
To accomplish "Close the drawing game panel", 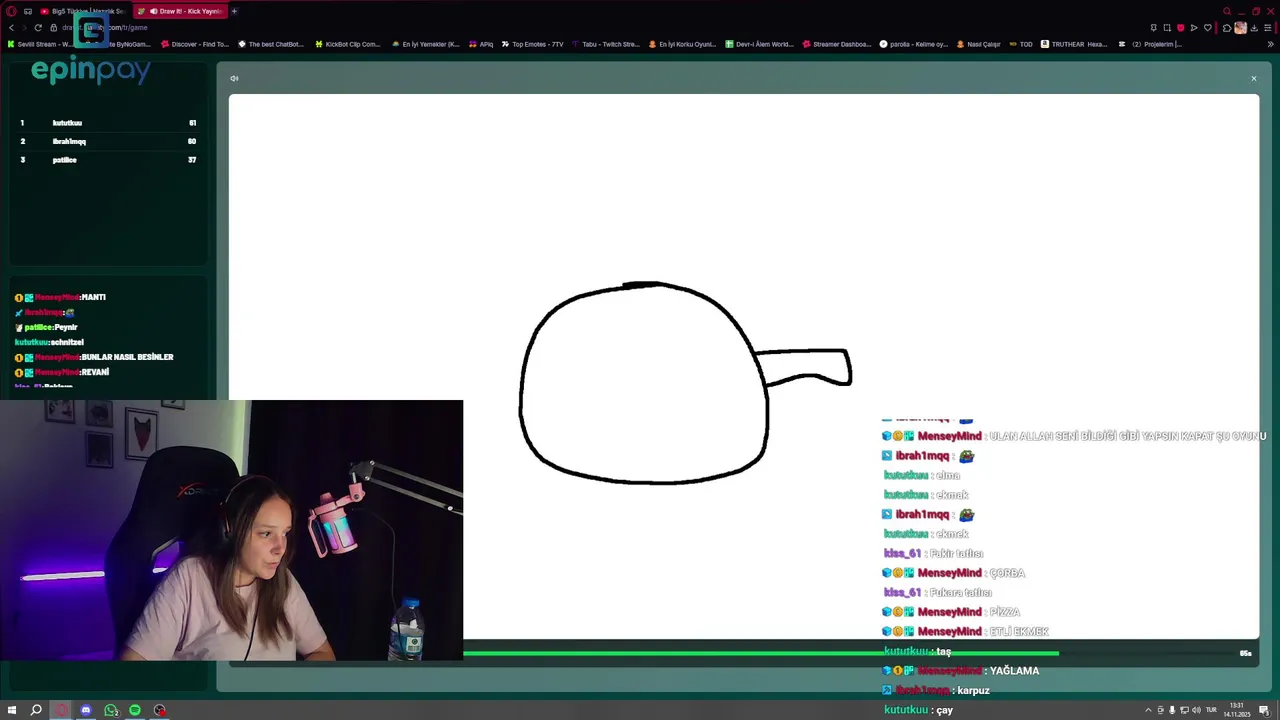I will coord(1253,78).
